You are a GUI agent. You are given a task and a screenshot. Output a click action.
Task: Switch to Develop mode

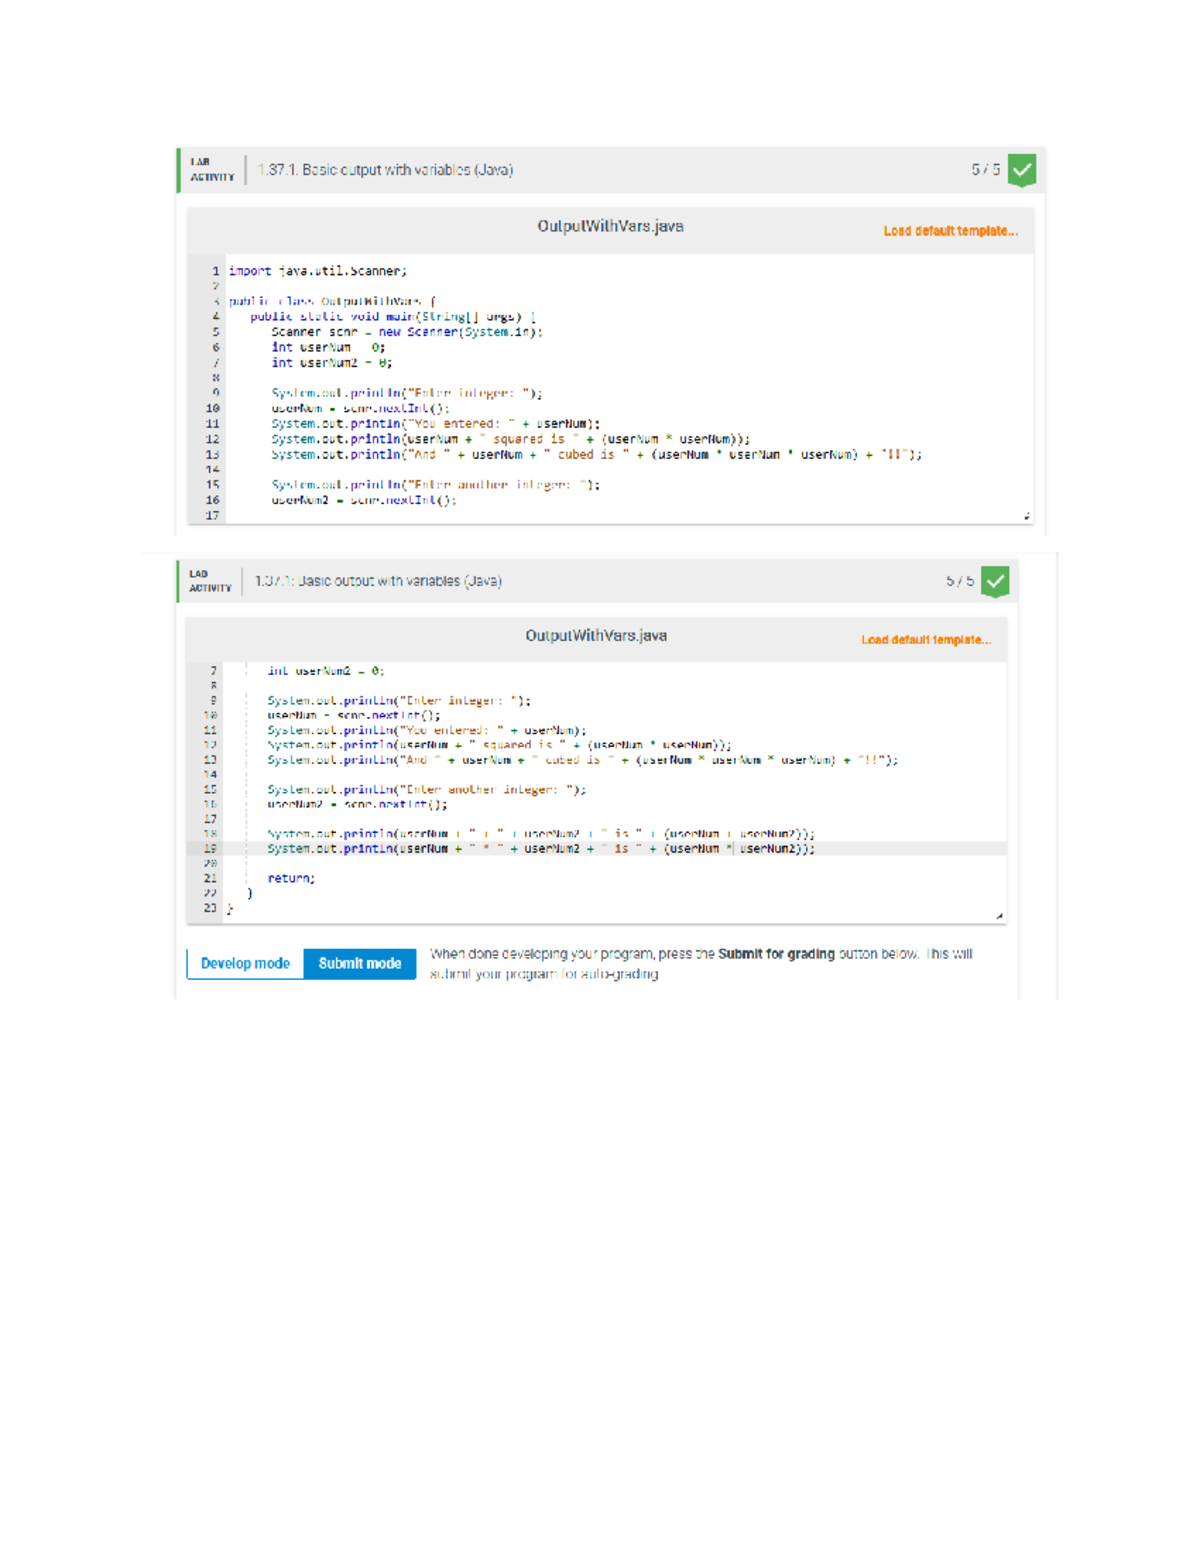(245, 963)
